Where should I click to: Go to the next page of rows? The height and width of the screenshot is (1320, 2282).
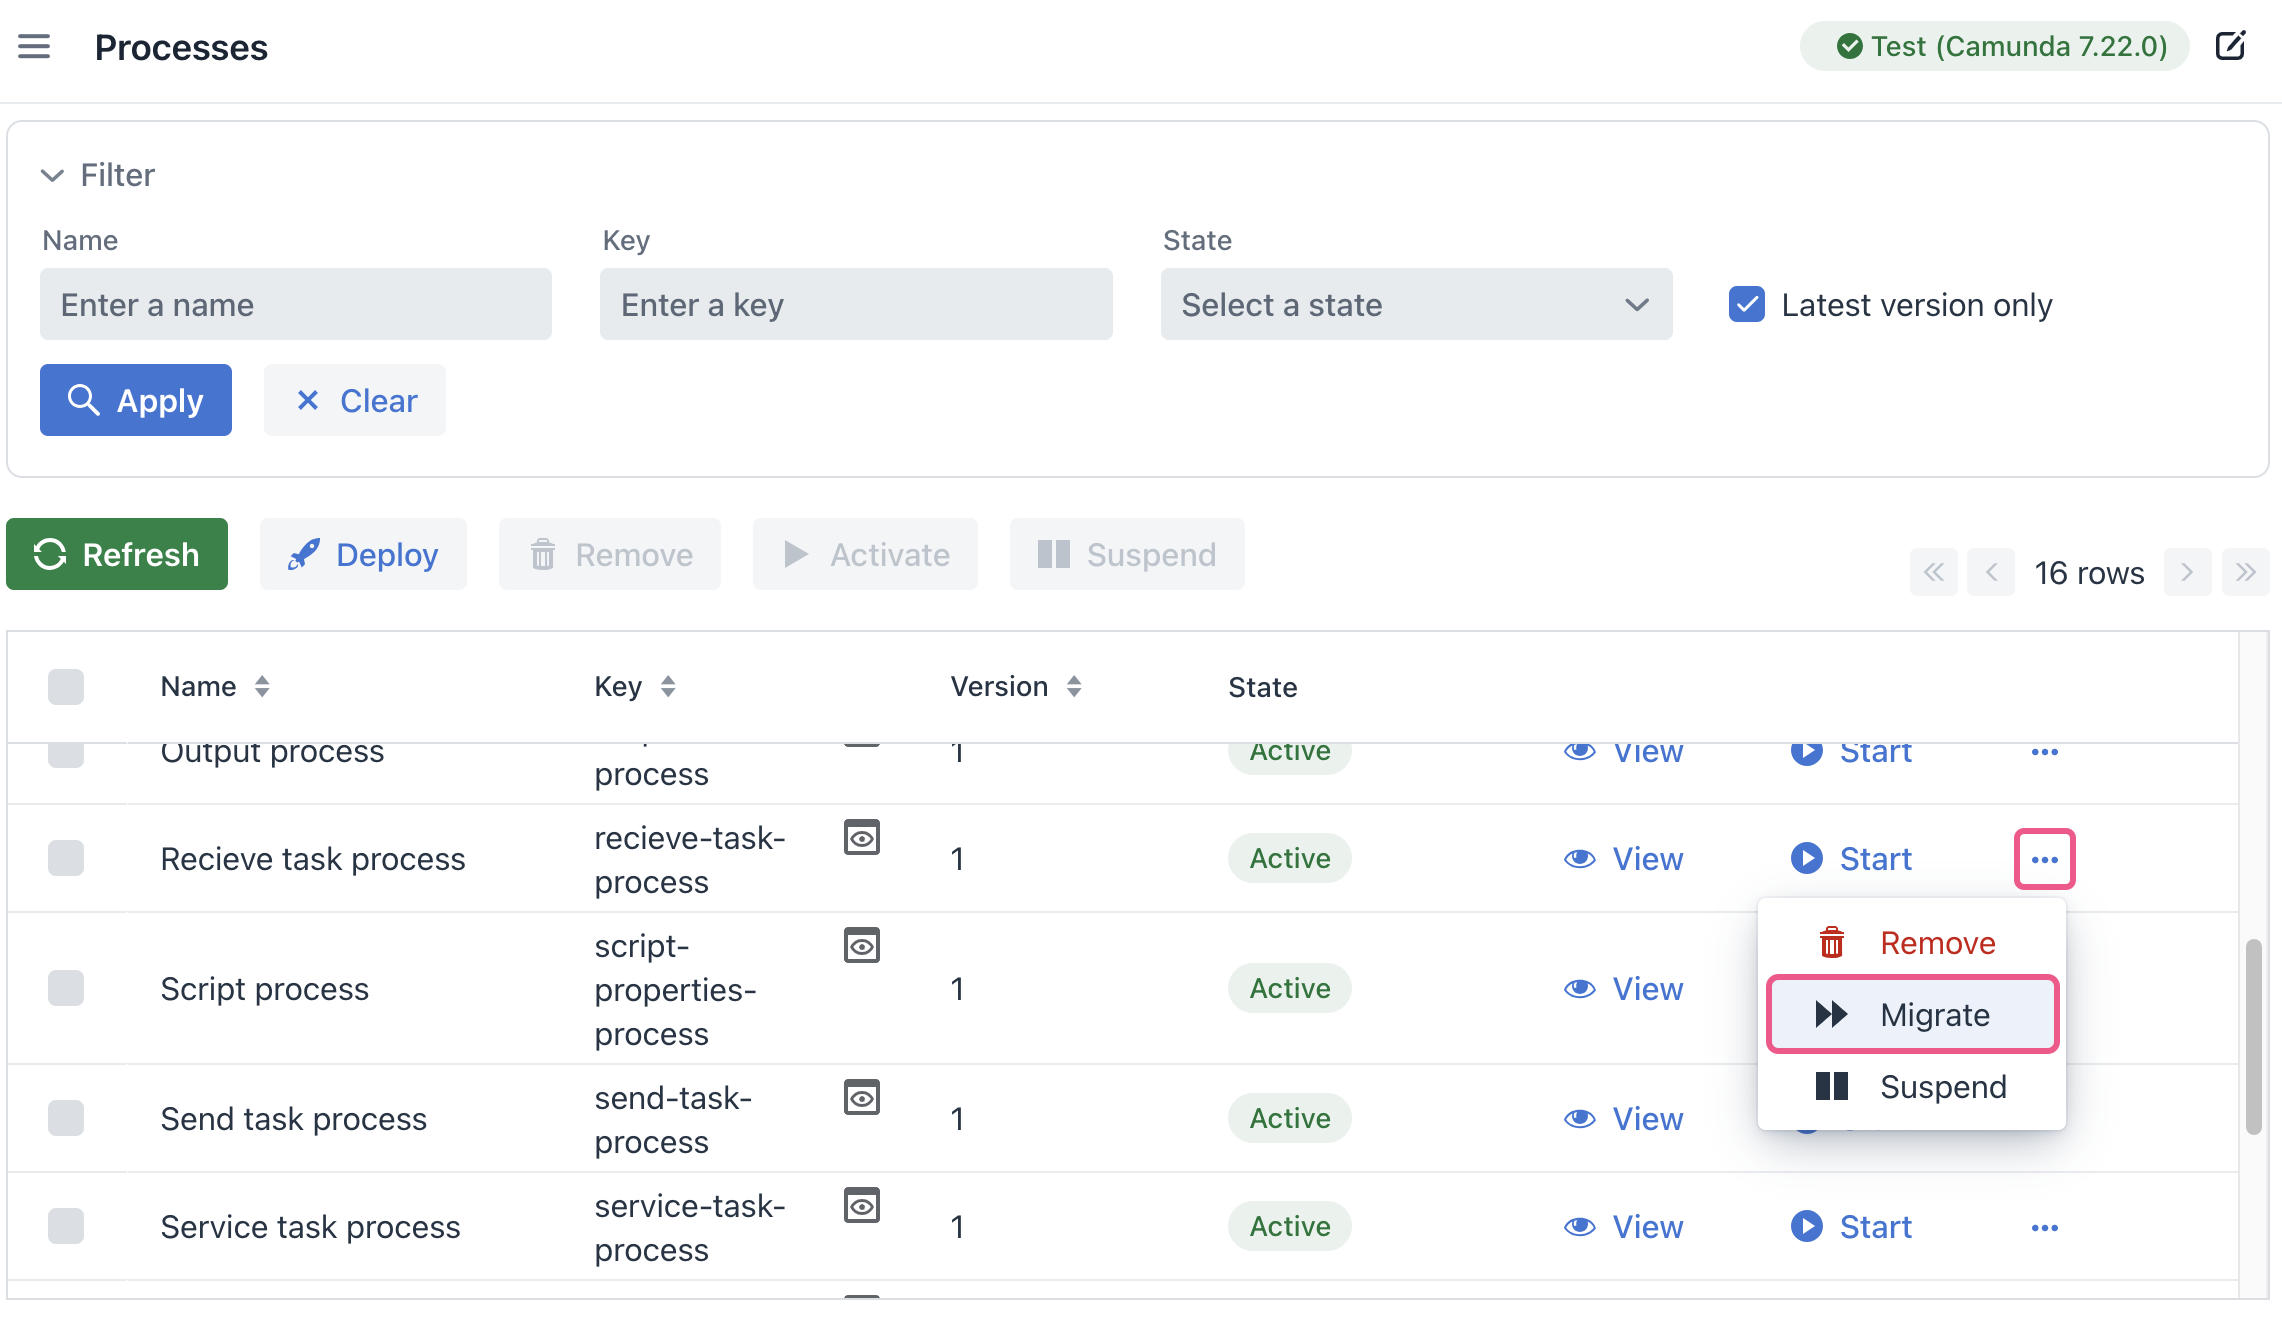[2187, 572]
